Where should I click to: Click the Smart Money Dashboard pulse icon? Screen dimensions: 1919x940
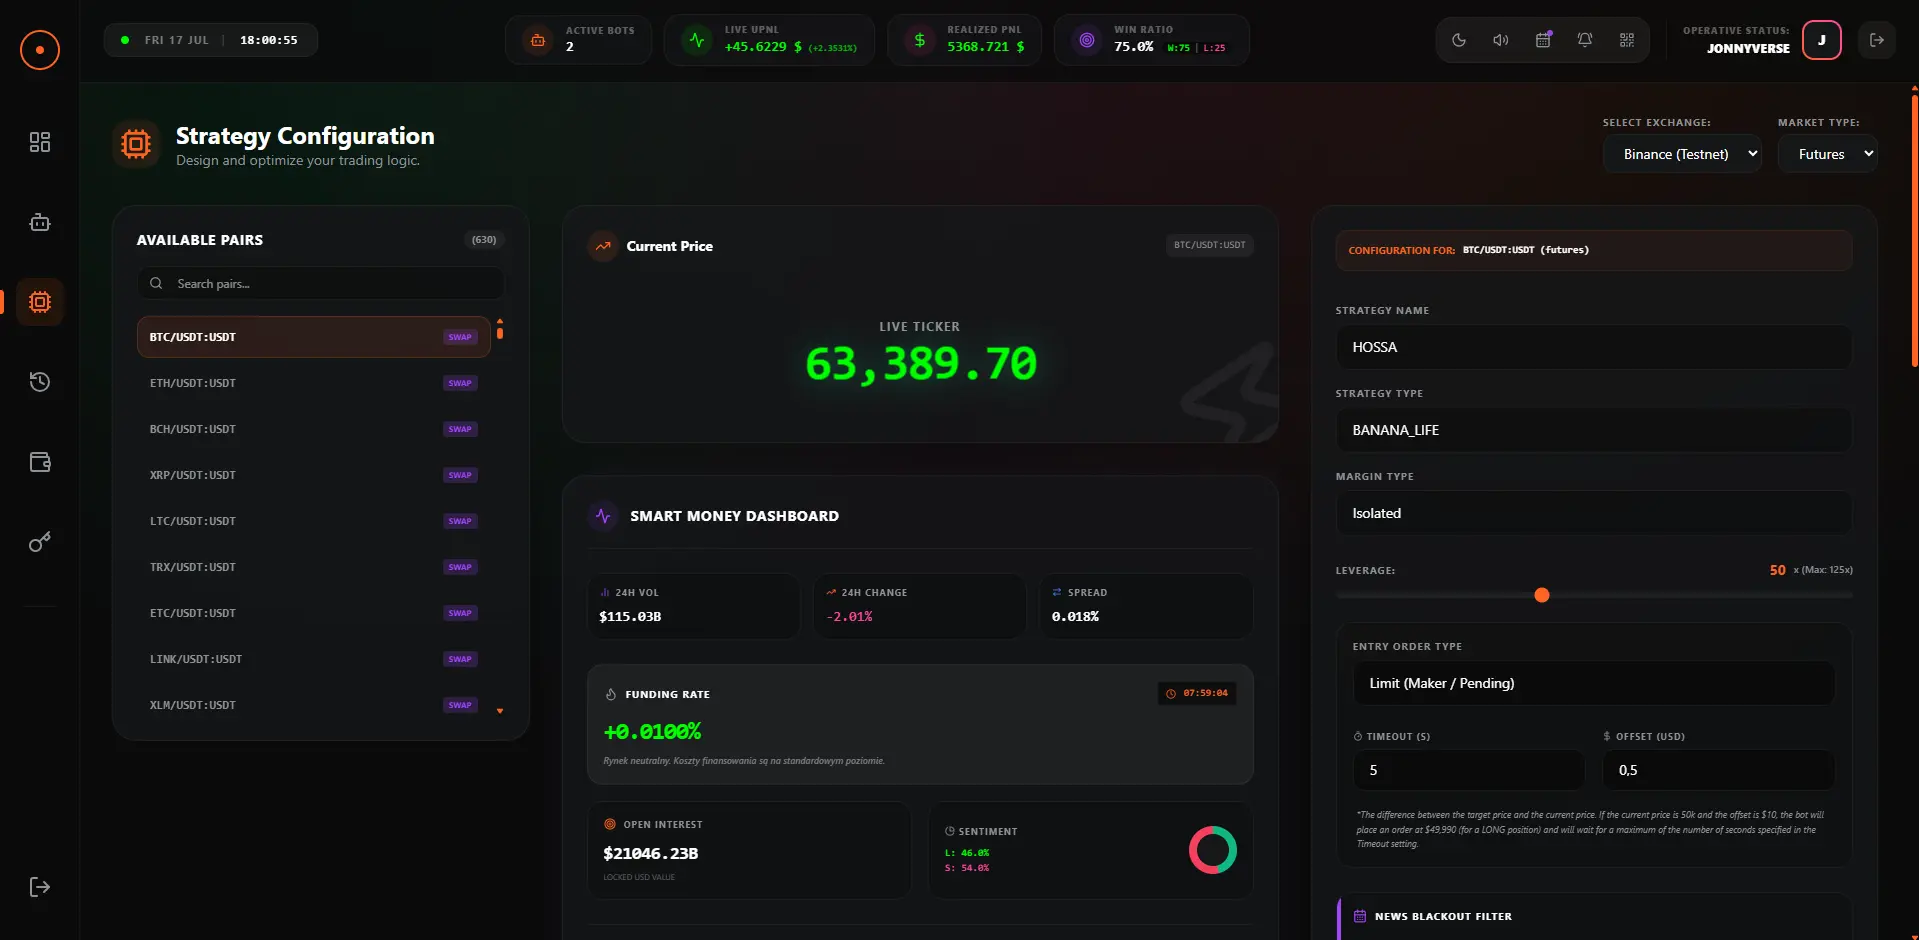[603, 516]
